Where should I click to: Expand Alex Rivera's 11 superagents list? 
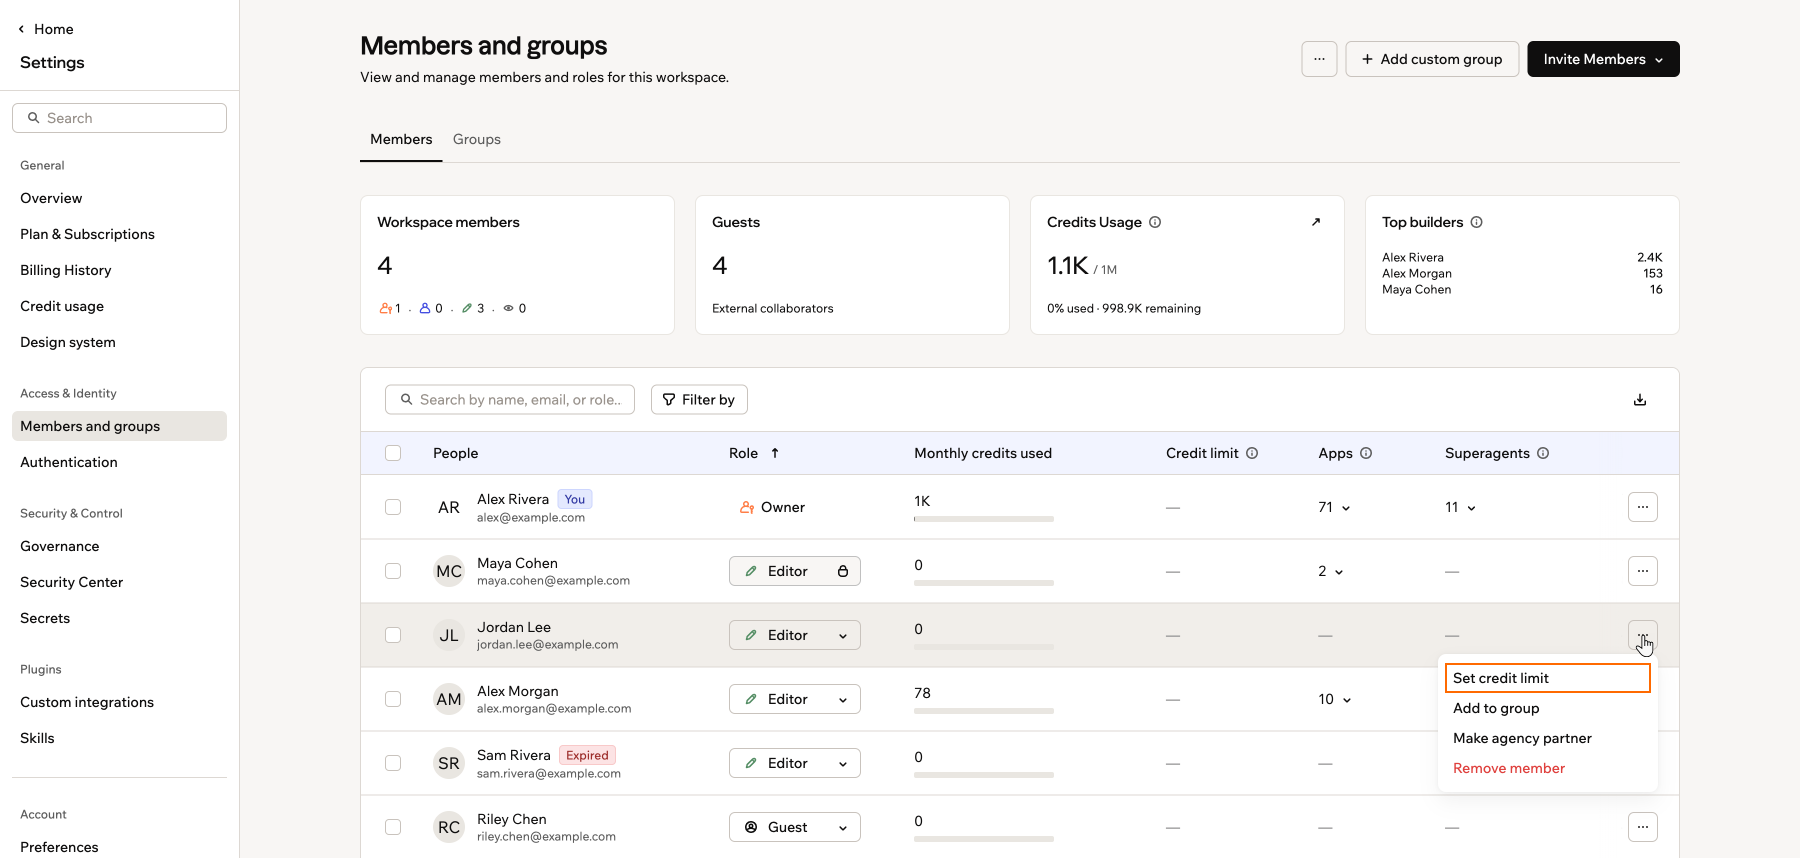pyautogui.click(x=1461, y=507)
